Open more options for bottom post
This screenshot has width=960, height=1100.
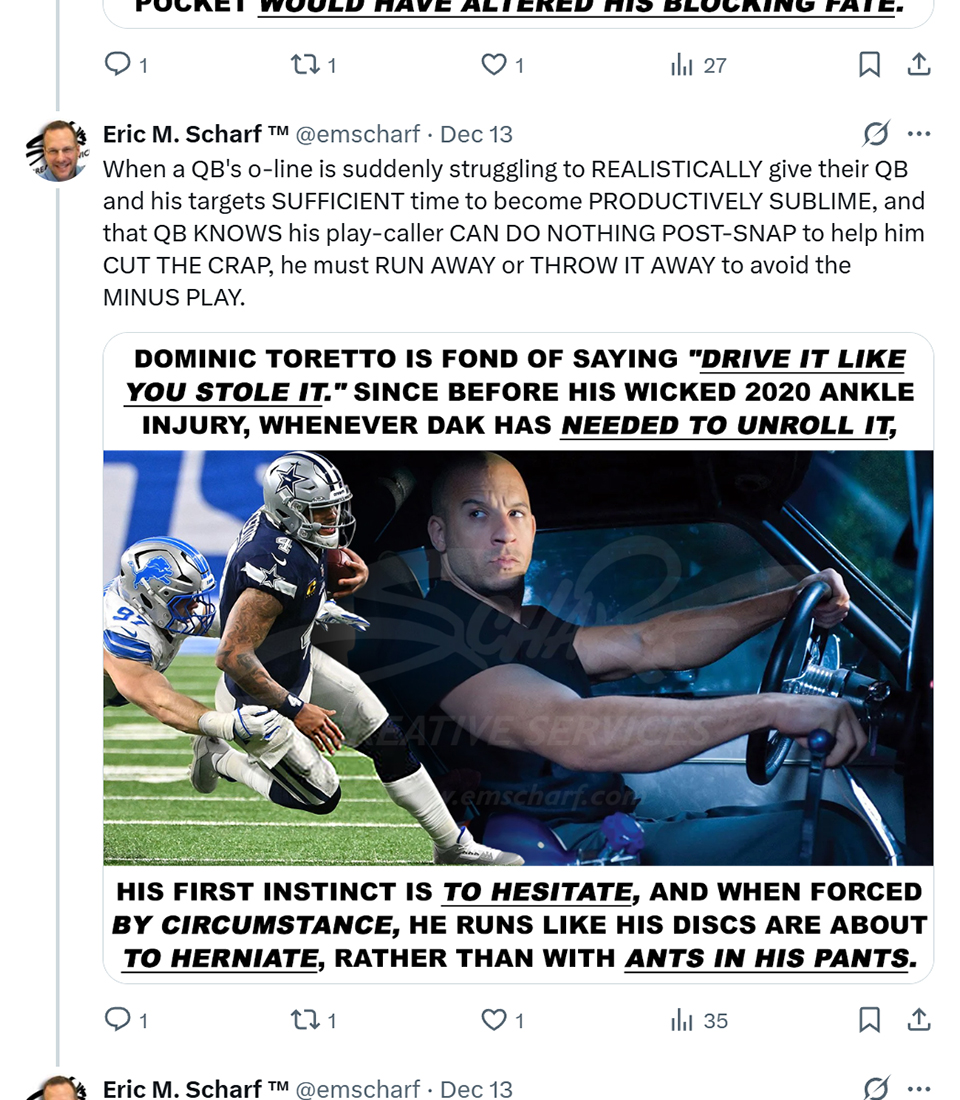918,1088
